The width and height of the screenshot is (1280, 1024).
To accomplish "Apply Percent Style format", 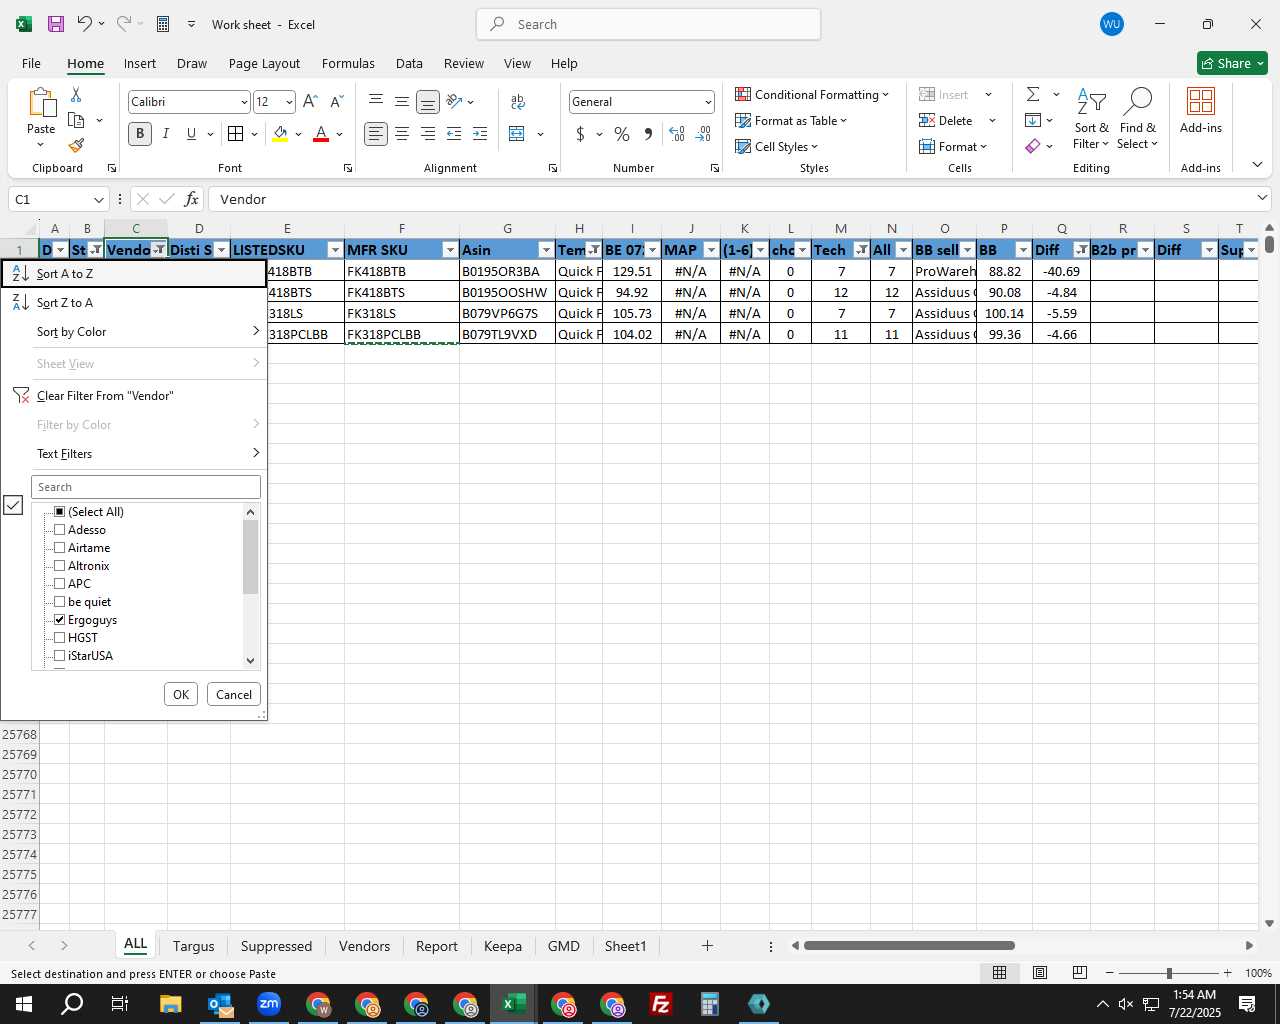I will point(622,134).
